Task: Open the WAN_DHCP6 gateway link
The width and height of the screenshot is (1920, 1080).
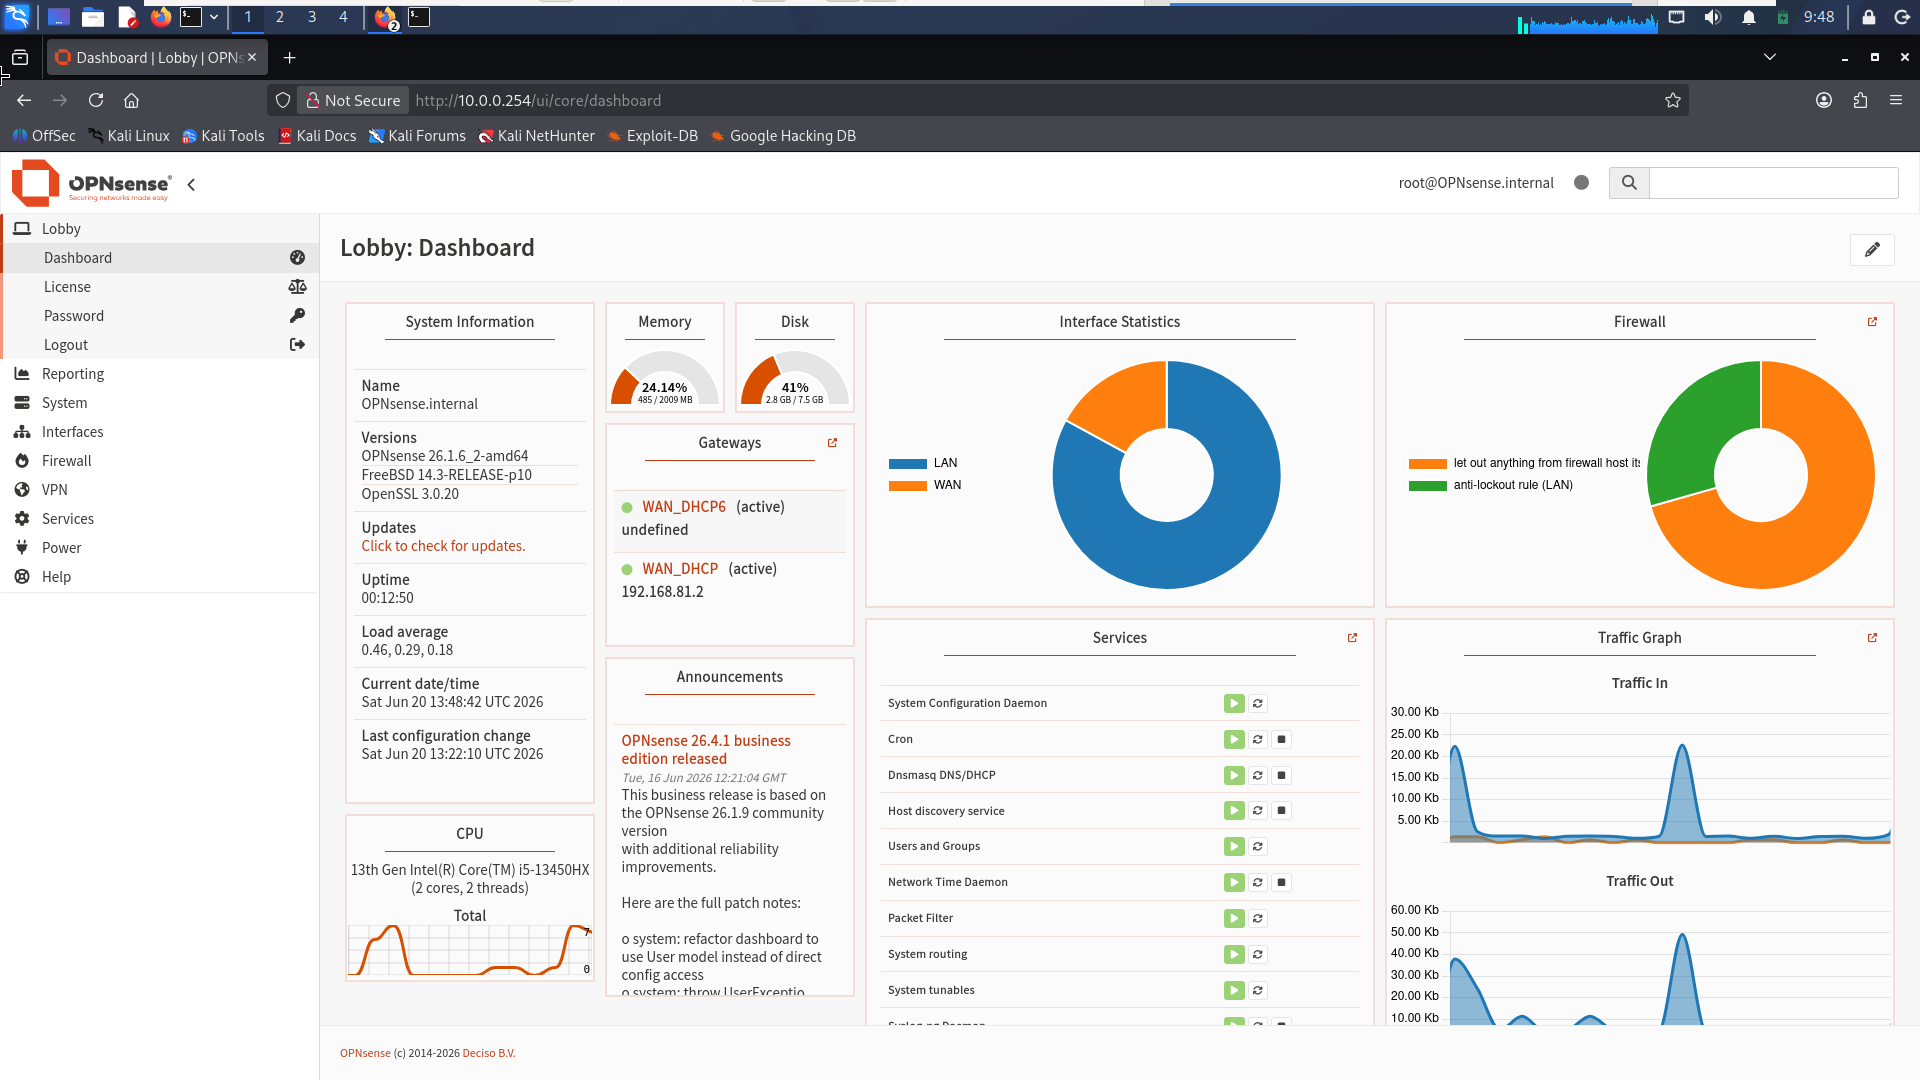Action: tap(684, 507)
